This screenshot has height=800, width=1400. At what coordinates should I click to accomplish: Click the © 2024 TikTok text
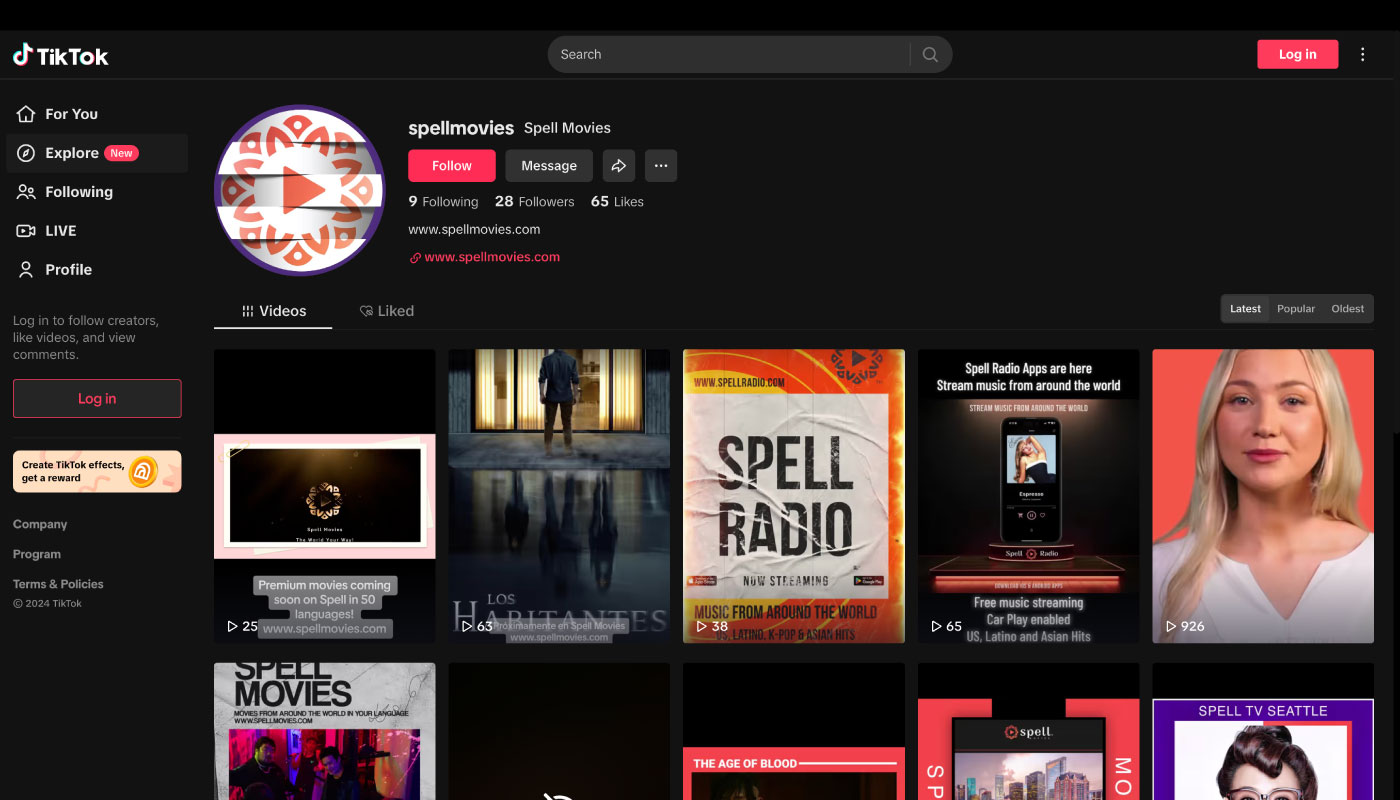click(47, 604)
